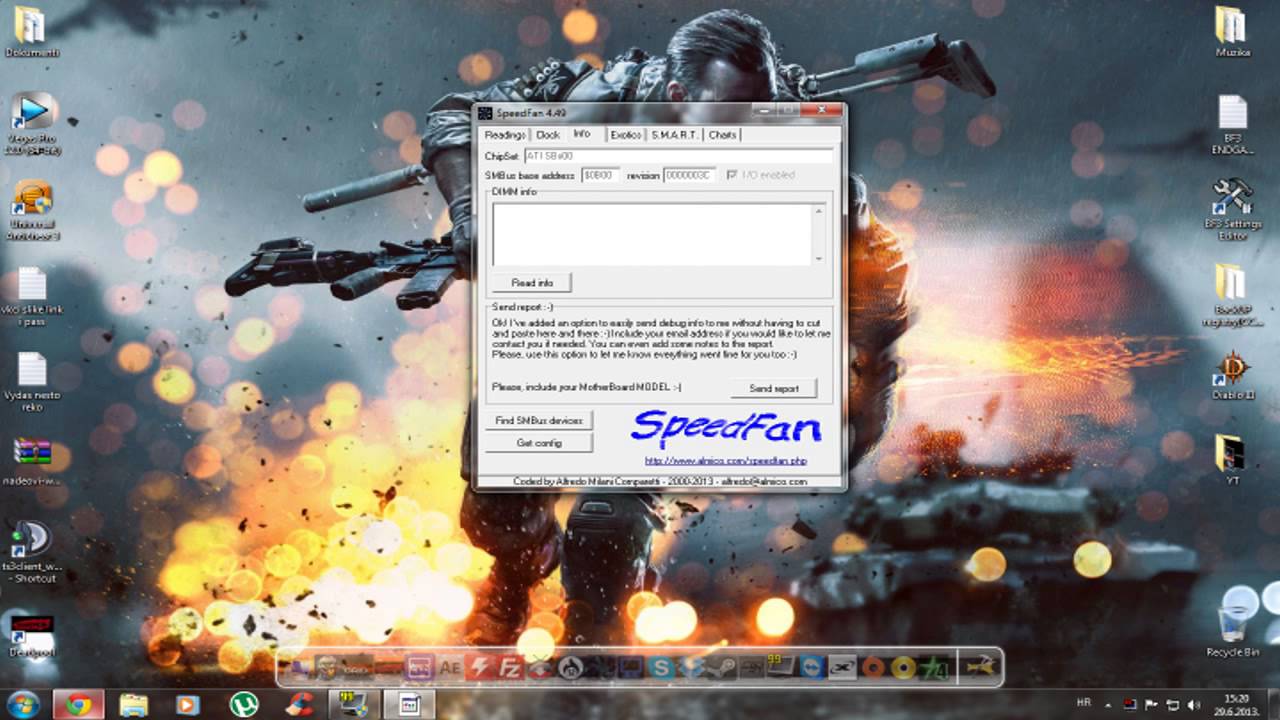Open the YT folder on the desktop
The image size is (1280, 720).
click(x=1232, y=460)
